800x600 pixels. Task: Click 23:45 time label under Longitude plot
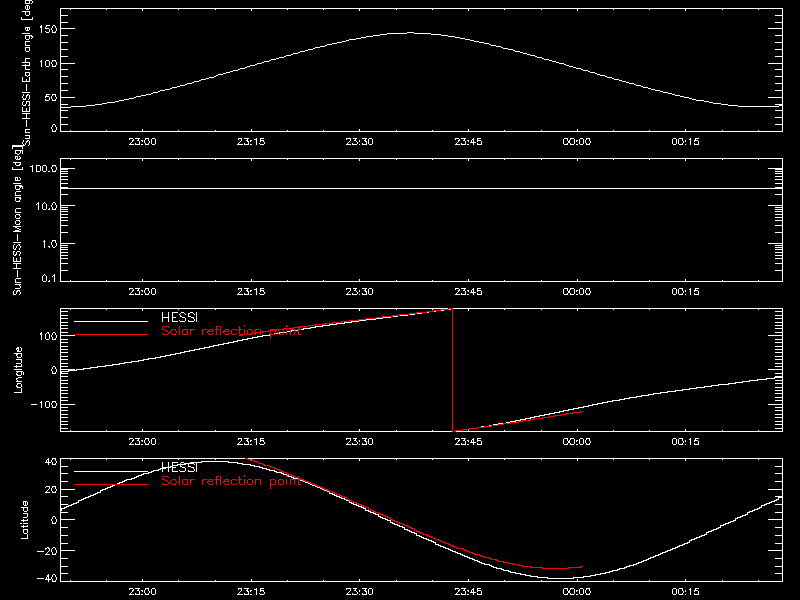468,441
